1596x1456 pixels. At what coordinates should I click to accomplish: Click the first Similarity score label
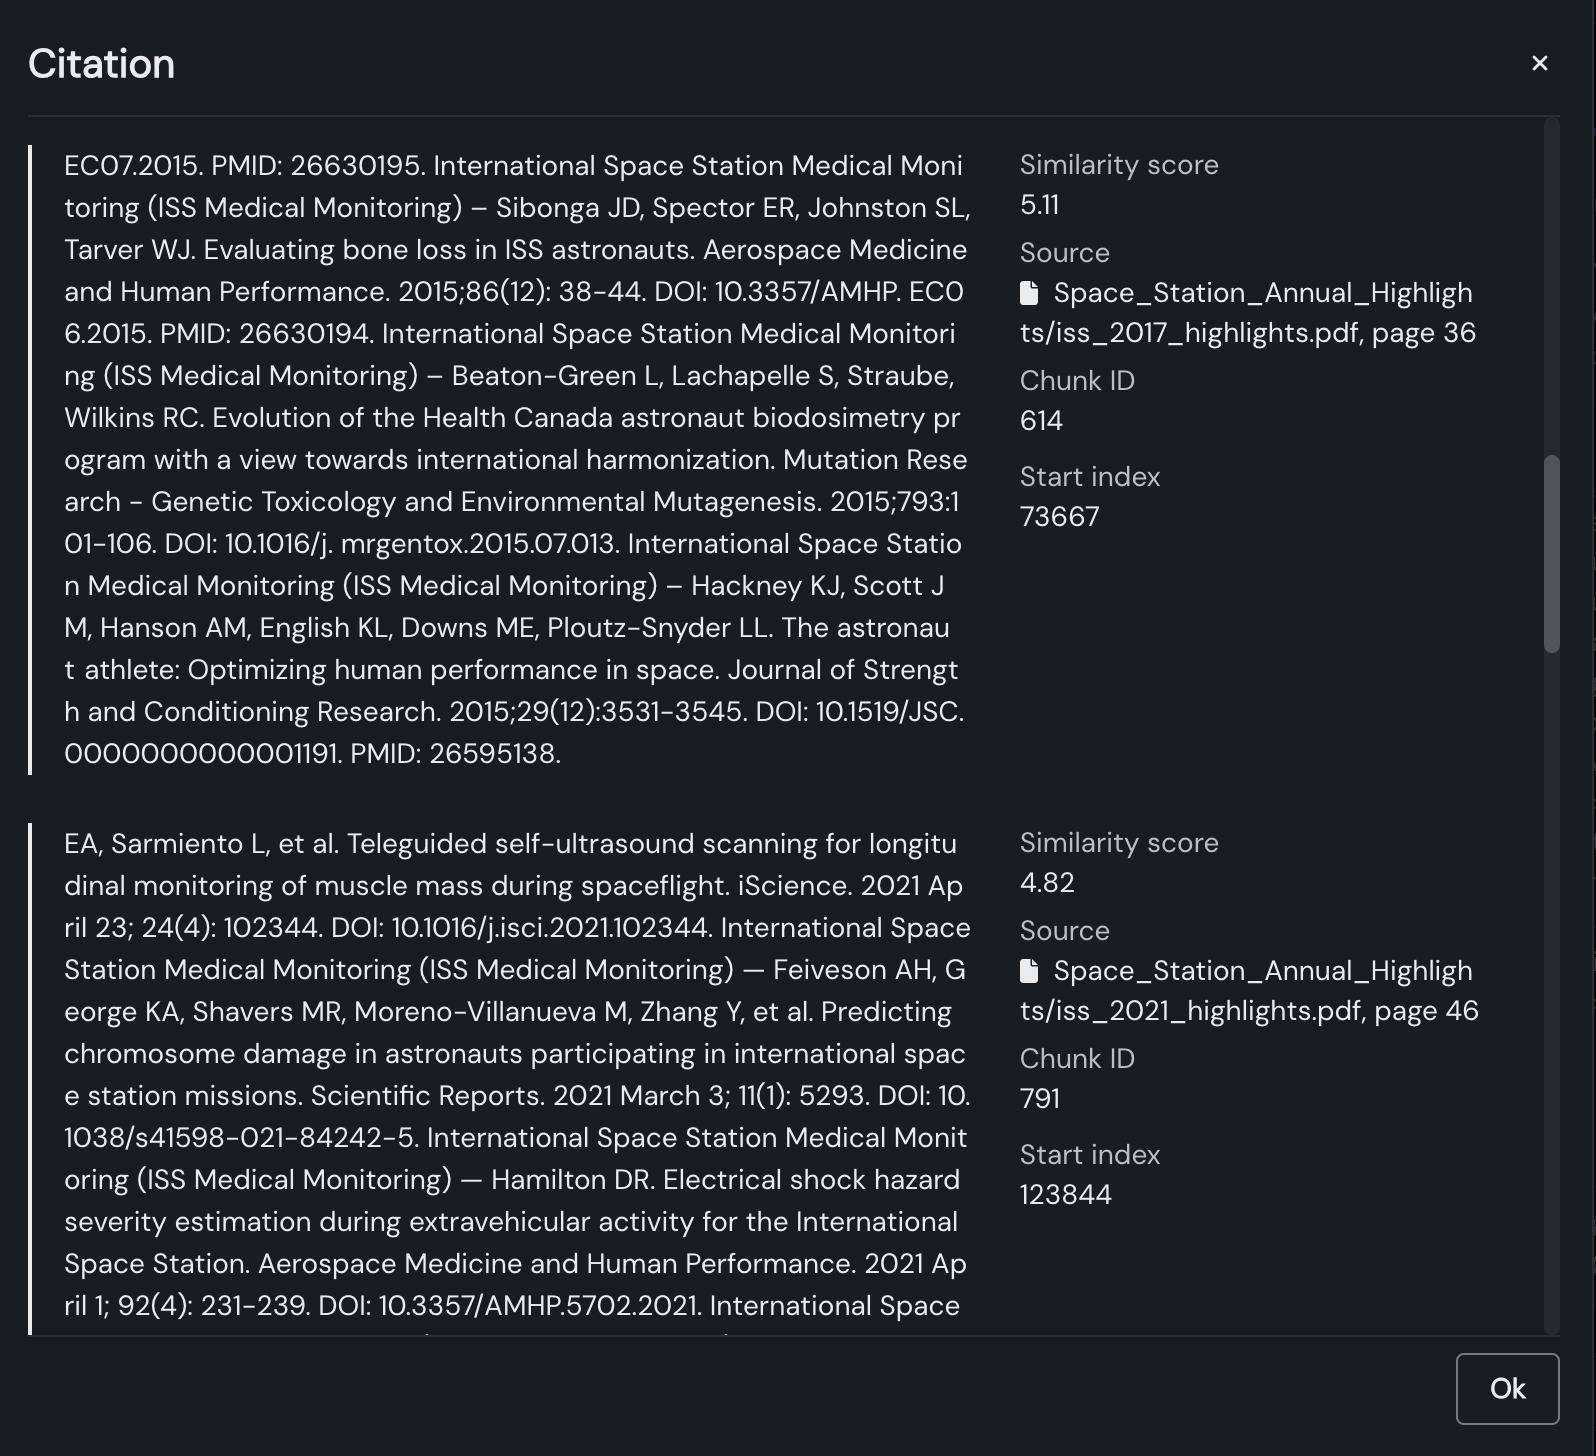[x=1119, y=165]
